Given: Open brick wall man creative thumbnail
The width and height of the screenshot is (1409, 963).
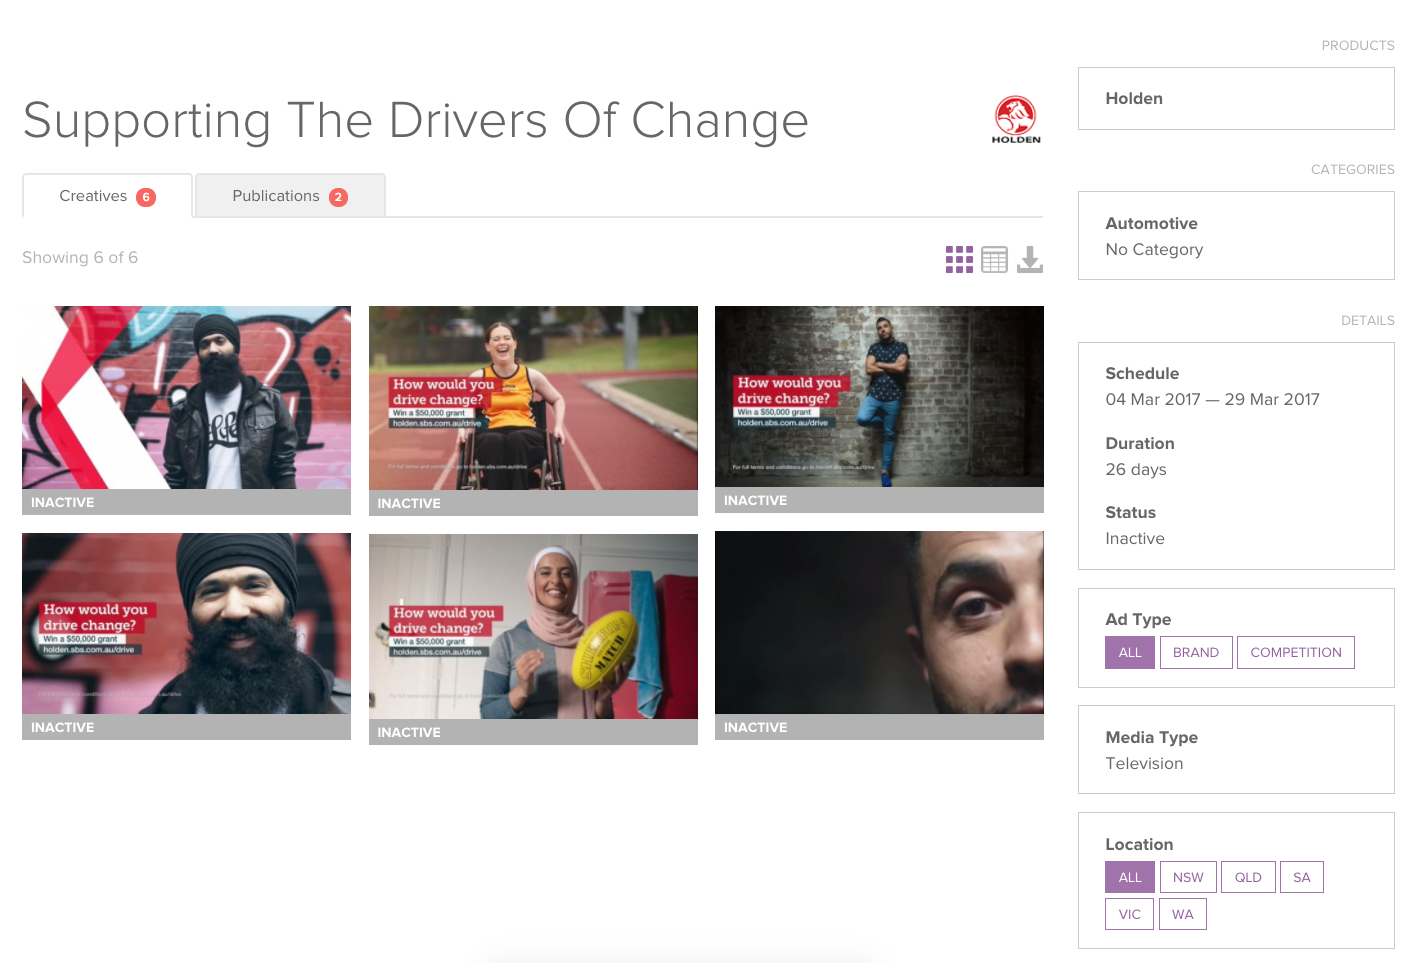Looking at the screenshot, I should pos(879,397).
